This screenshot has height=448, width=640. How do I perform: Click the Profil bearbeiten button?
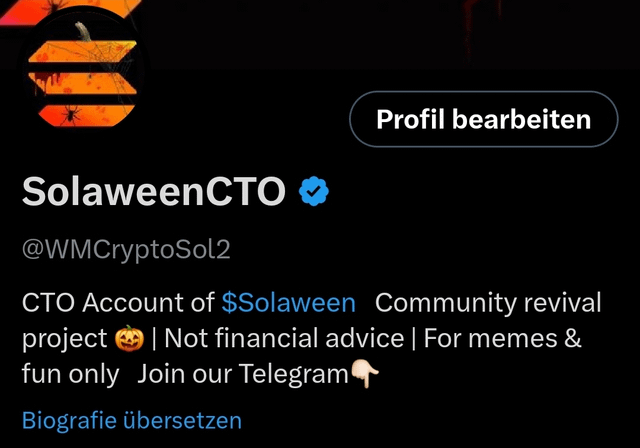click(x=484, y=119)
